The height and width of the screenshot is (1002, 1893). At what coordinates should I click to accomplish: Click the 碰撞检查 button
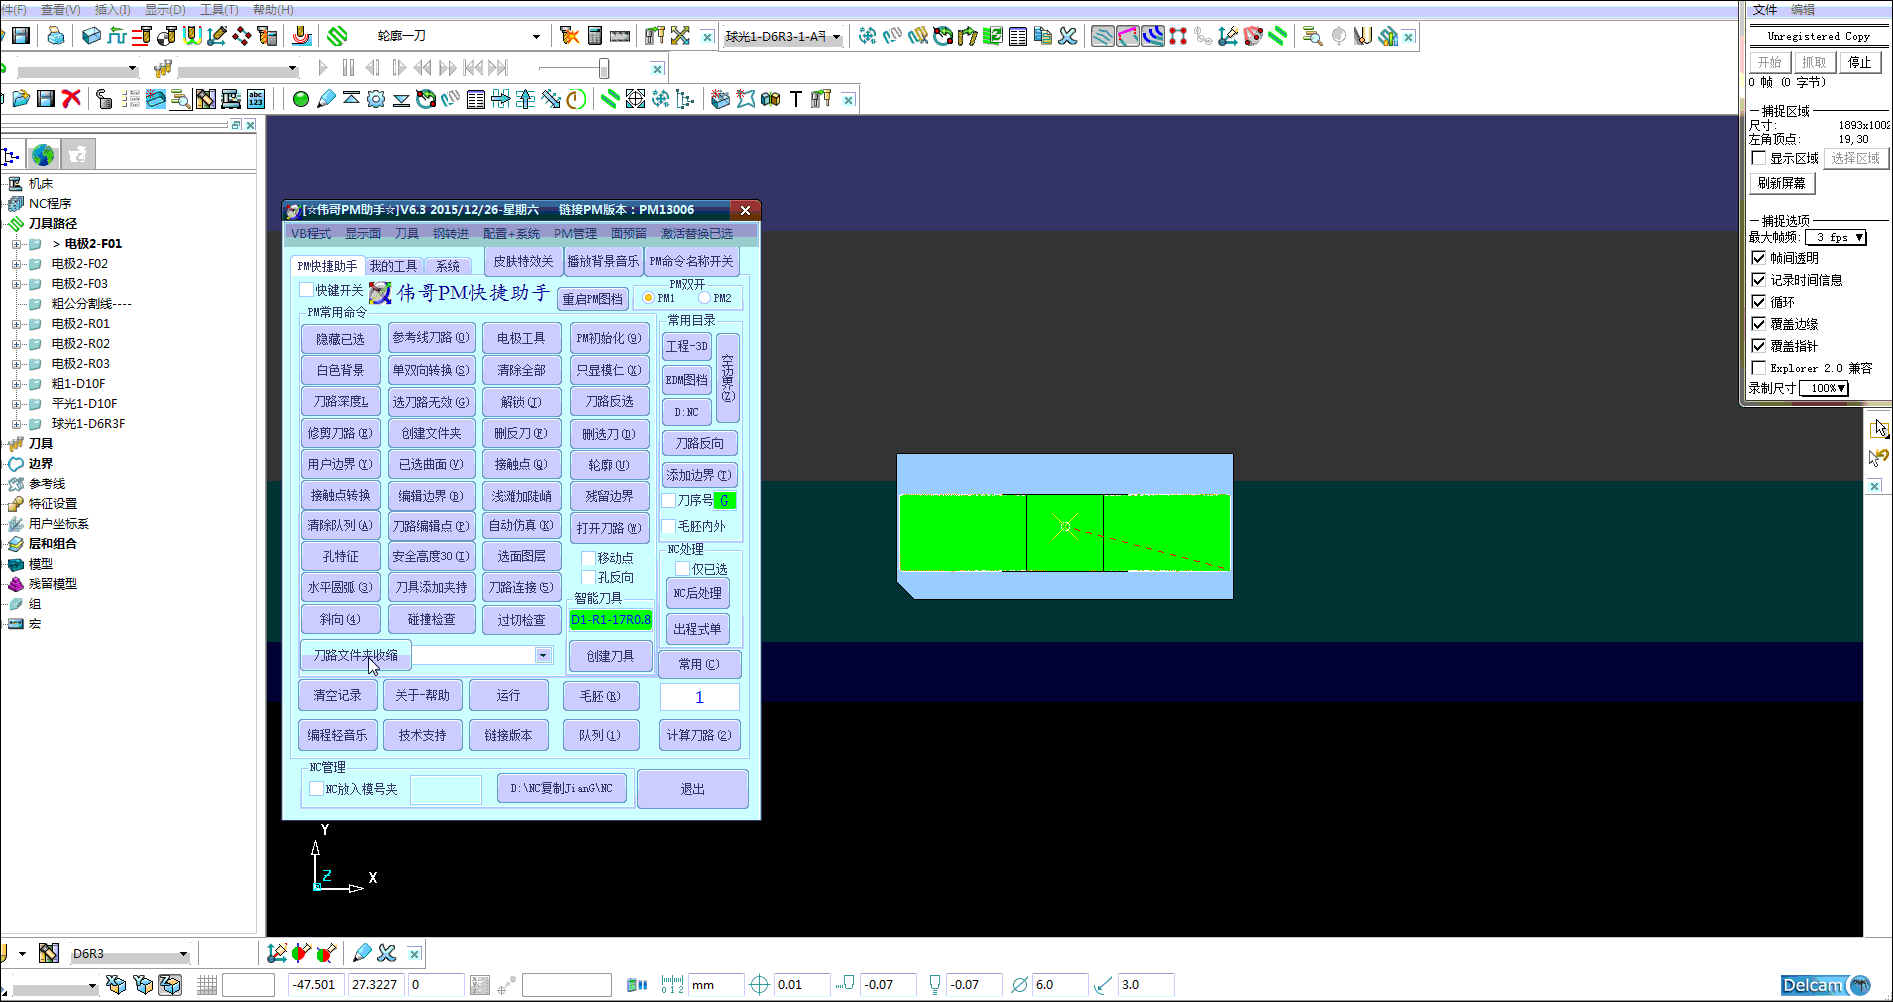tap(431, 620)
